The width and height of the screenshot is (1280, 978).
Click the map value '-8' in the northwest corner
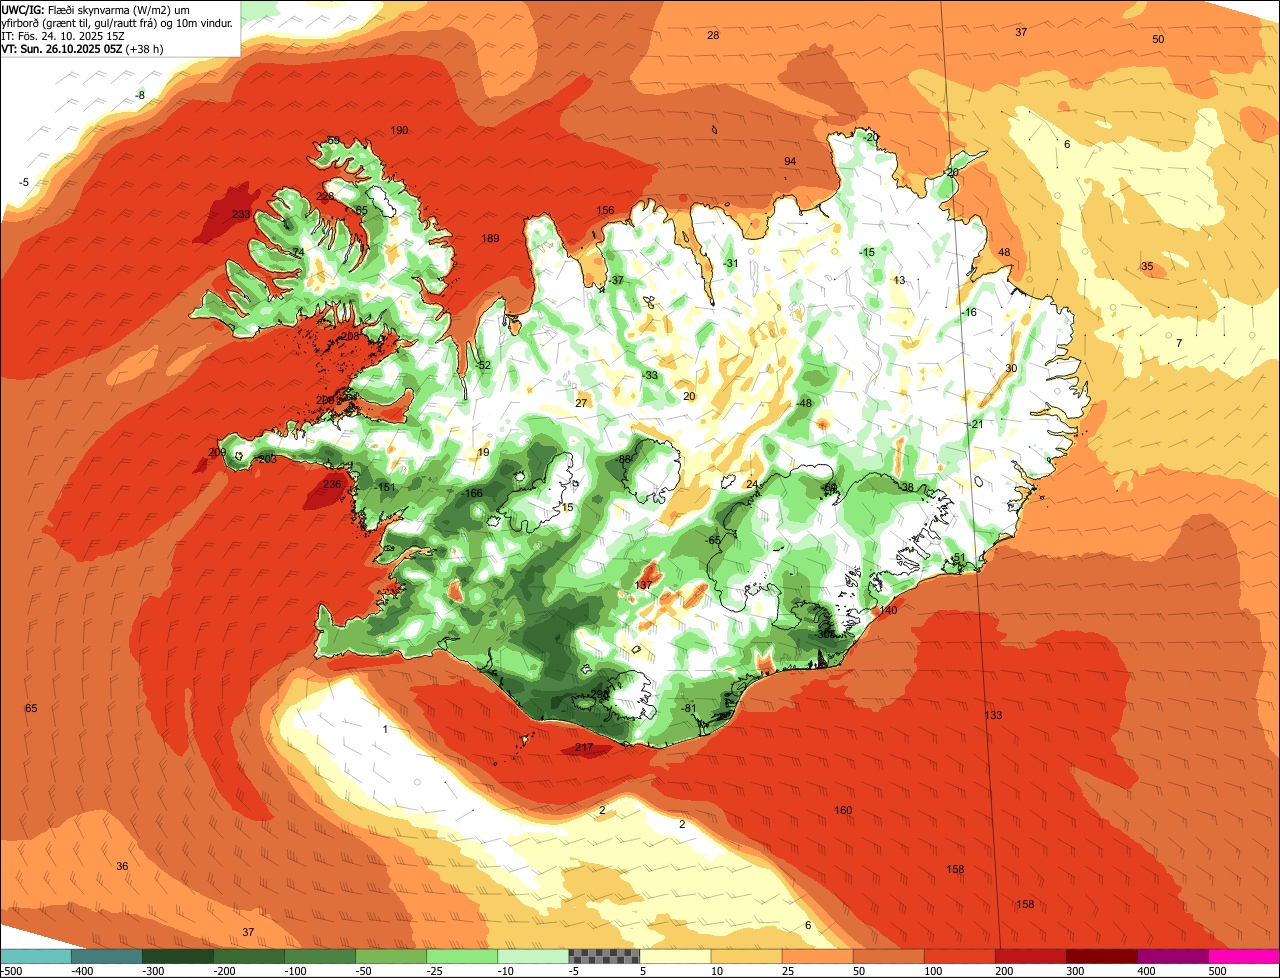click(x=141, y=95)
